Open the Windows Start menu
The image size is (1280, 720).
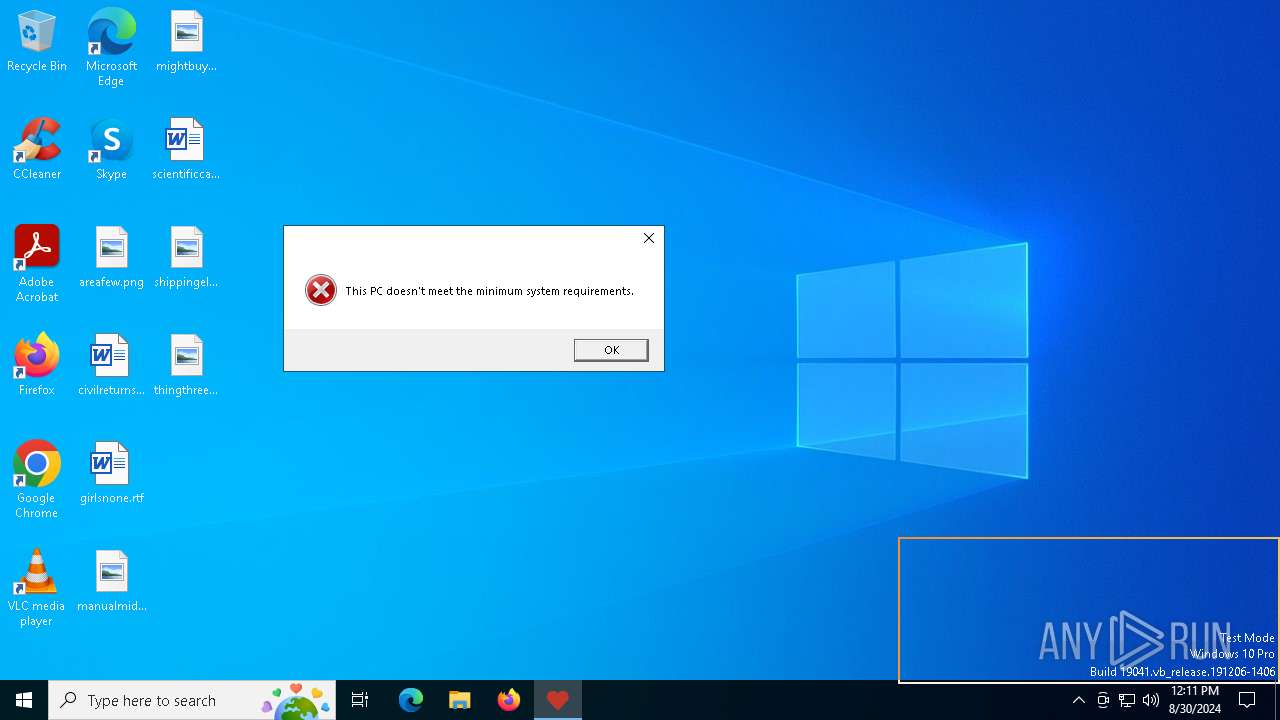click(x=24, y=700)
